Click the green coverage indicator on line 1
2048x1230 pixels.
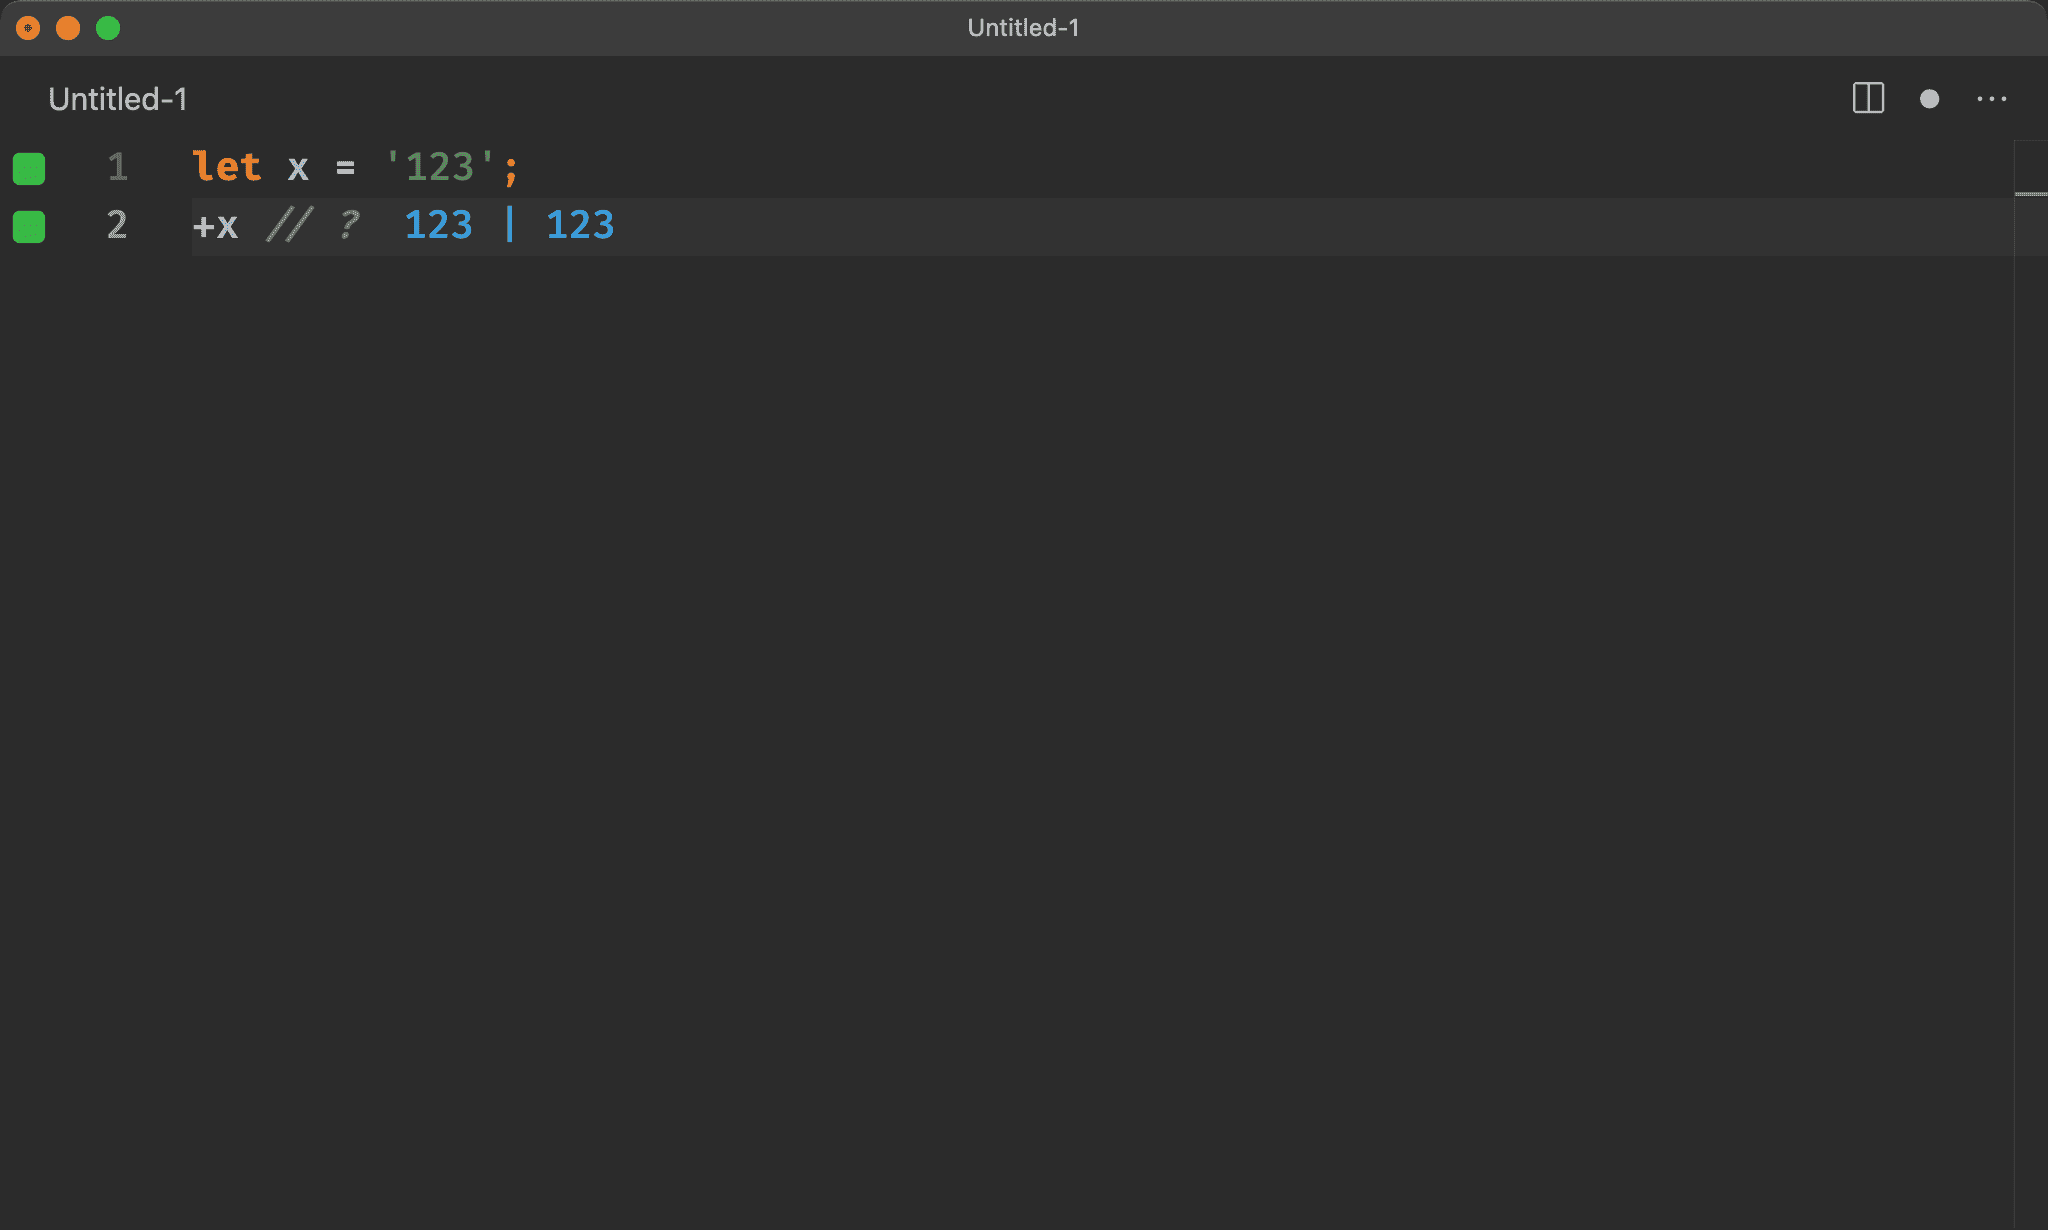[29, 169]
